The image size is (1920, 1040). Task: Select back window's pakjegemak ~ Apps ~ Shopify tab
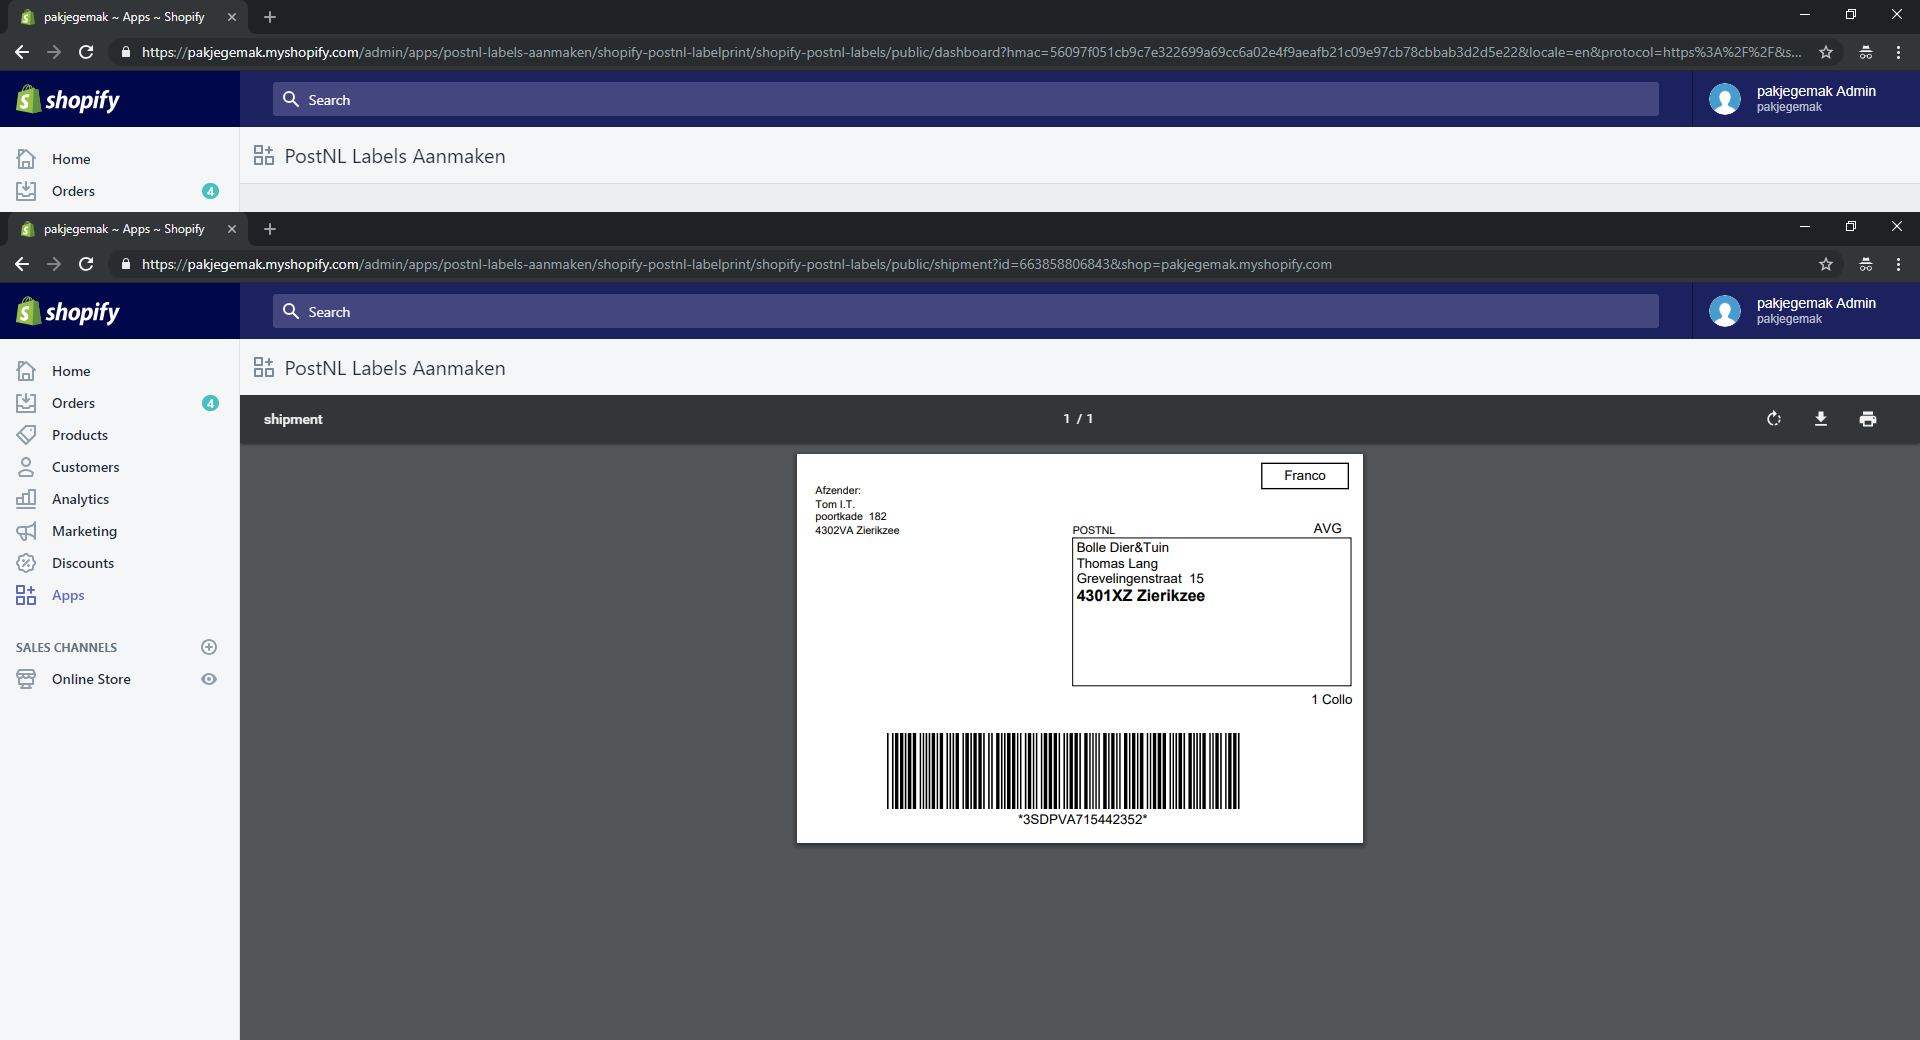tap(124, 17)
